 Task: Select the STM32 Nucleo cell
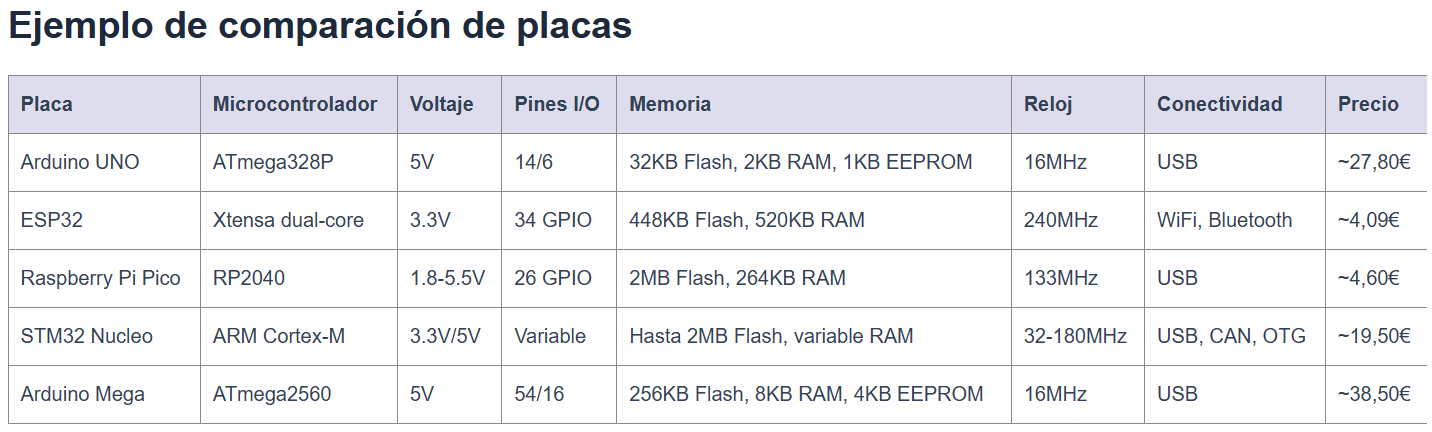(87, 336)
